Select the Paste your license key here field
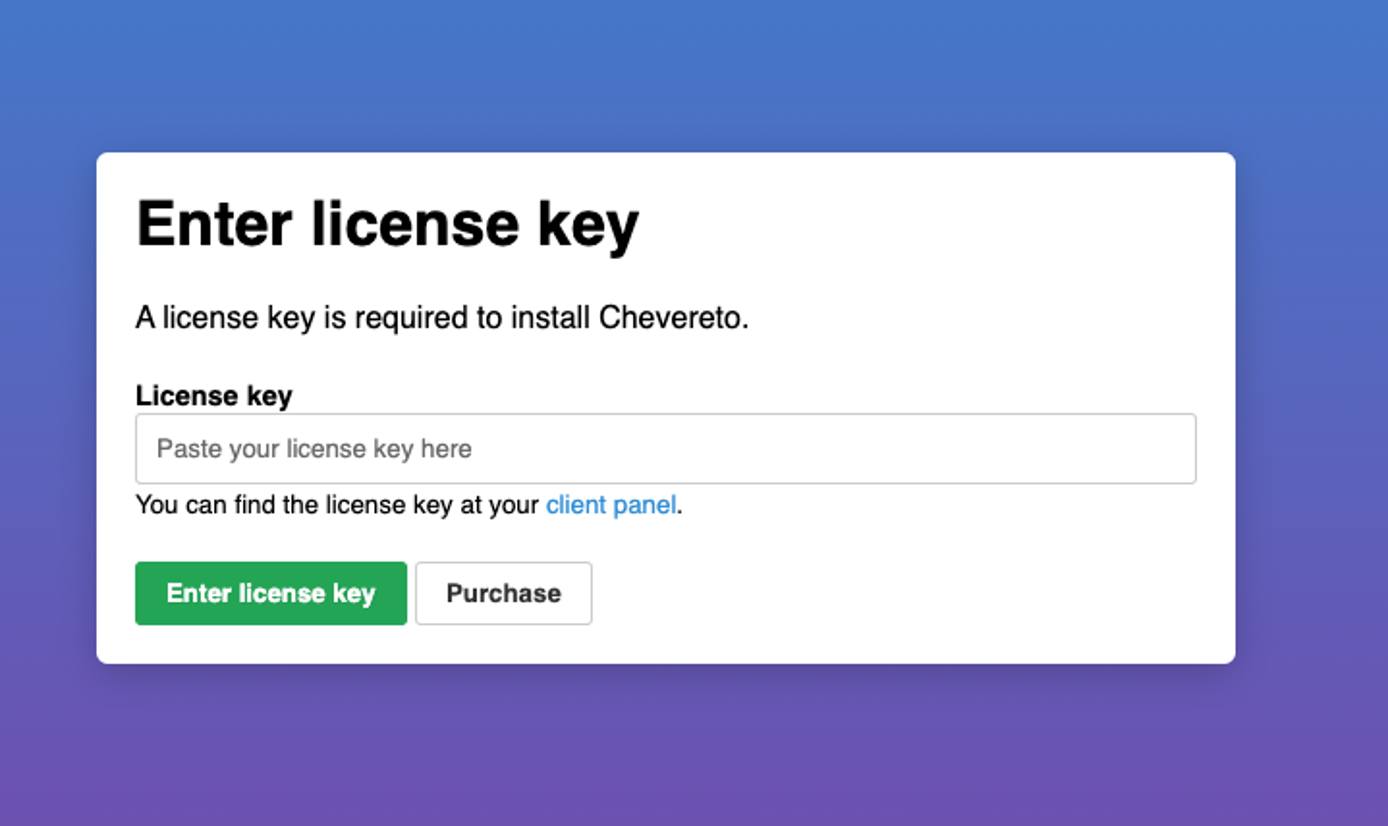The height and width of the screenshot is (826, 1388). (665, 448)
